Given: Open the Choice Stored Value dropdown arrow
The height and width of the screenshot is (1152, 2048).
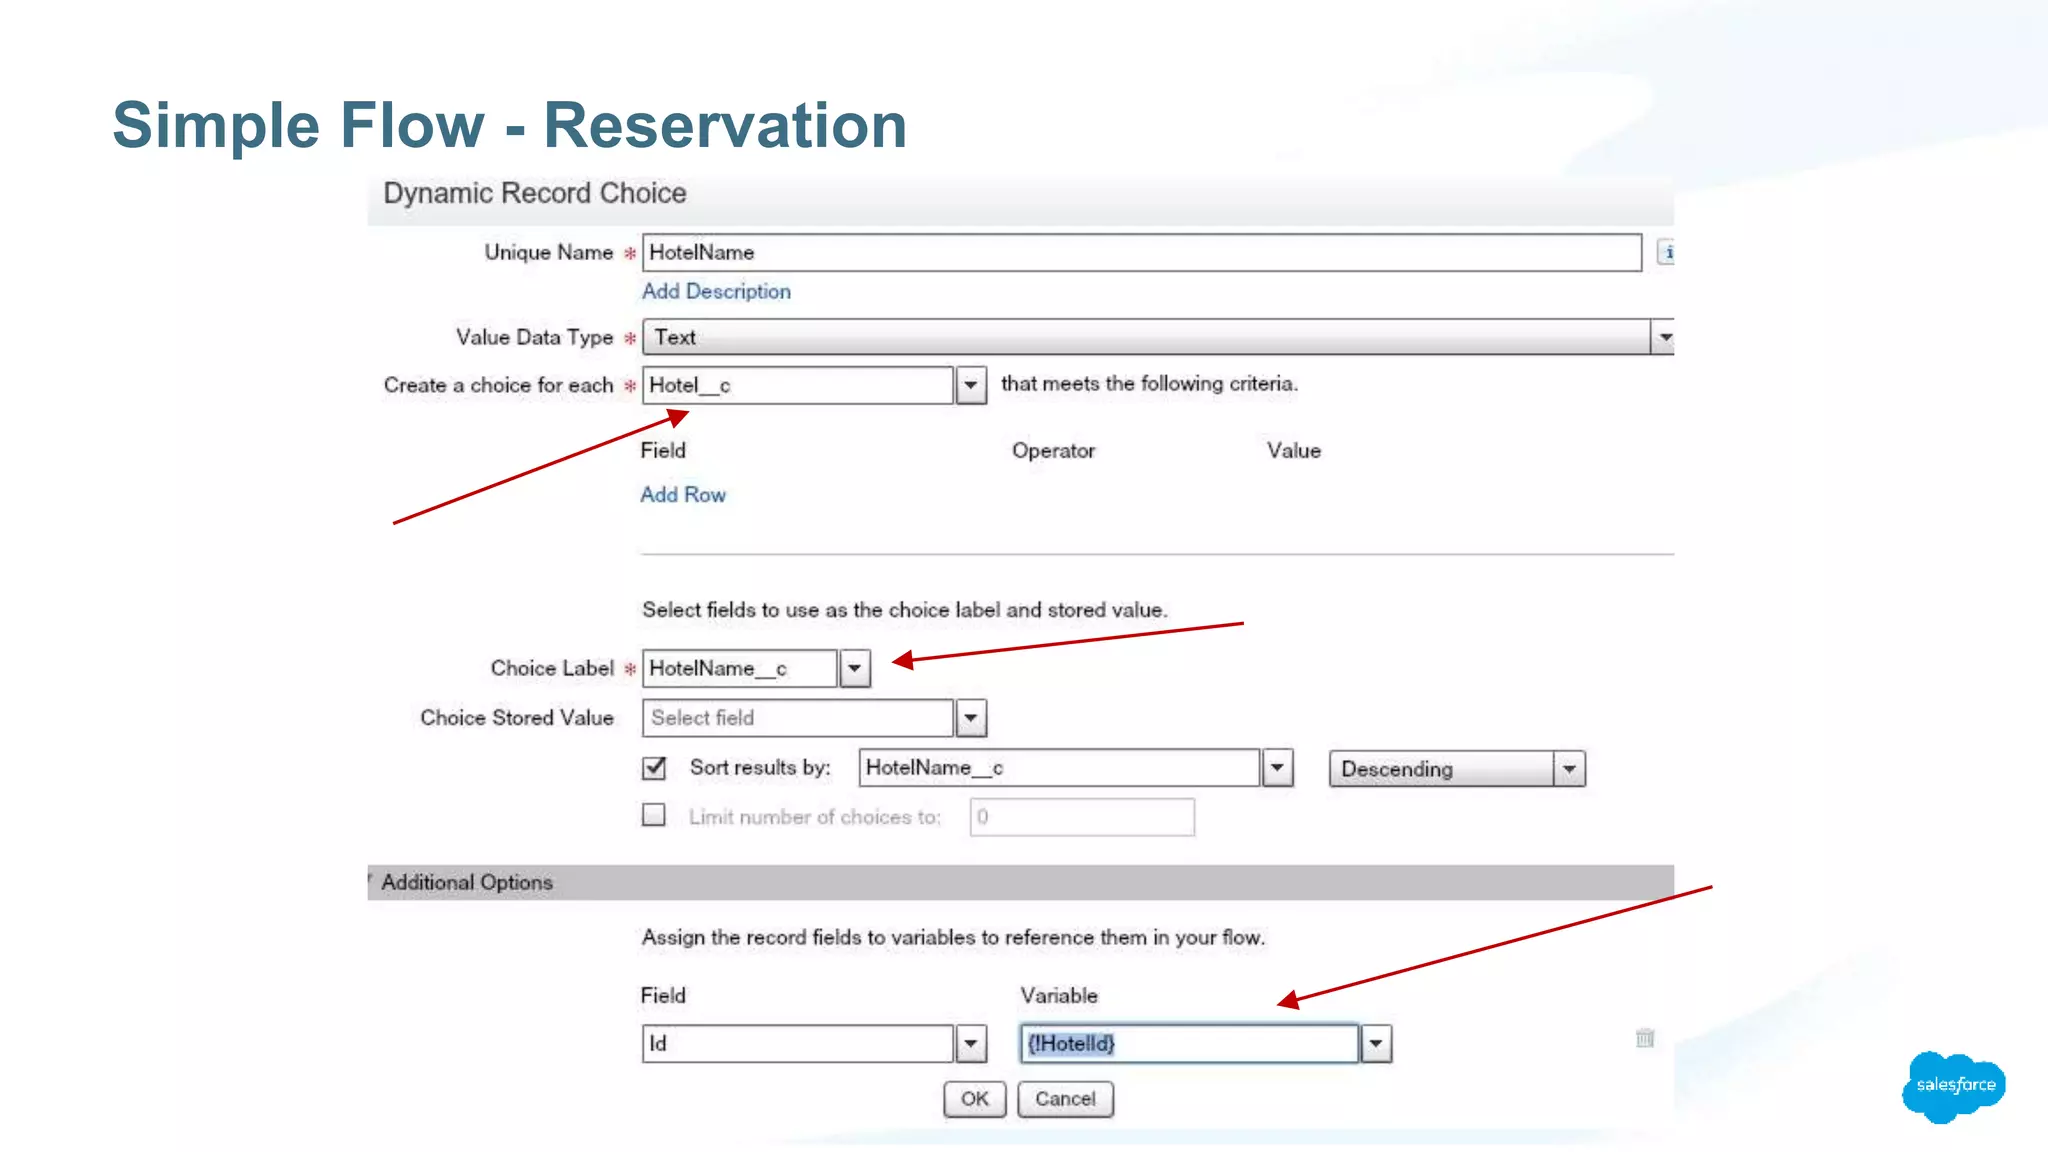Looking at the screenshot, I should (x=971, y=718).
